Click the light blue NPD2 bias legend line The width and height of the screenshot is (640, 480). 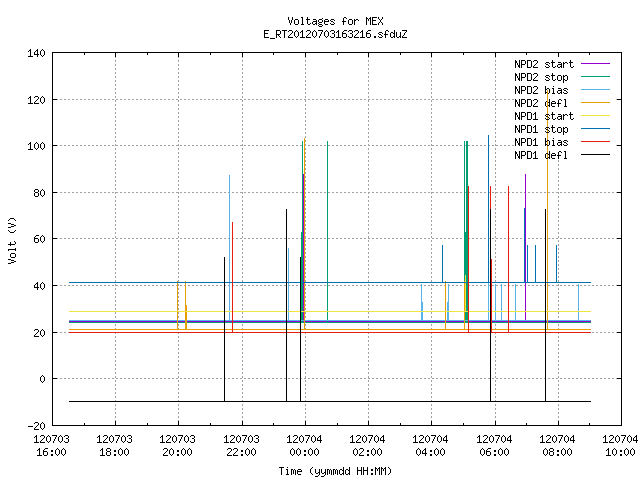[x=596, y=90]
